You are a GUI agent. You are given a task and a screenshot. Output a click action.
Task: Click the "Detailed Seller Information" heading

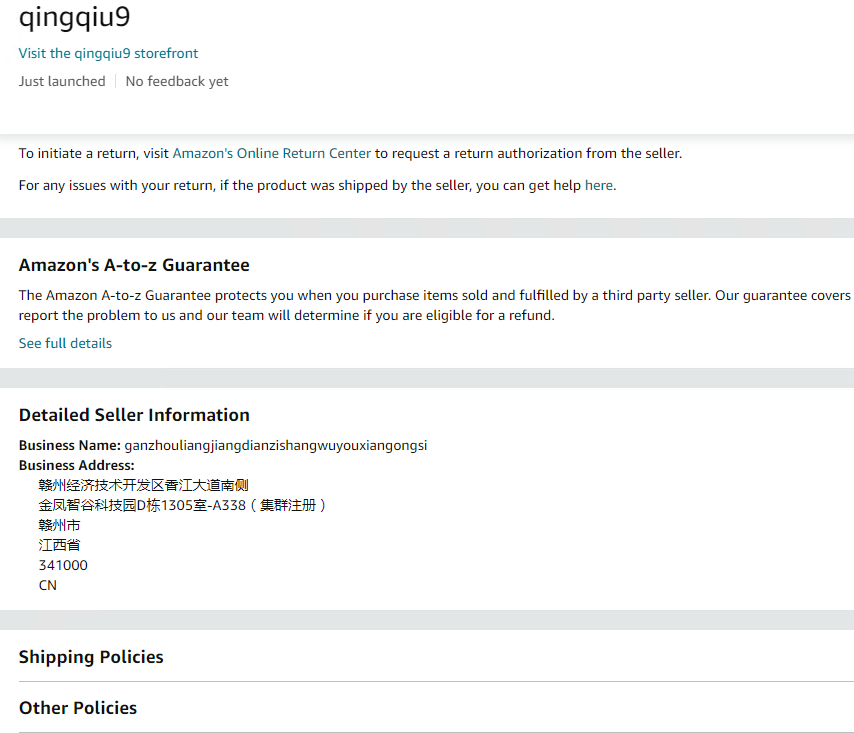tap(134, 415)
